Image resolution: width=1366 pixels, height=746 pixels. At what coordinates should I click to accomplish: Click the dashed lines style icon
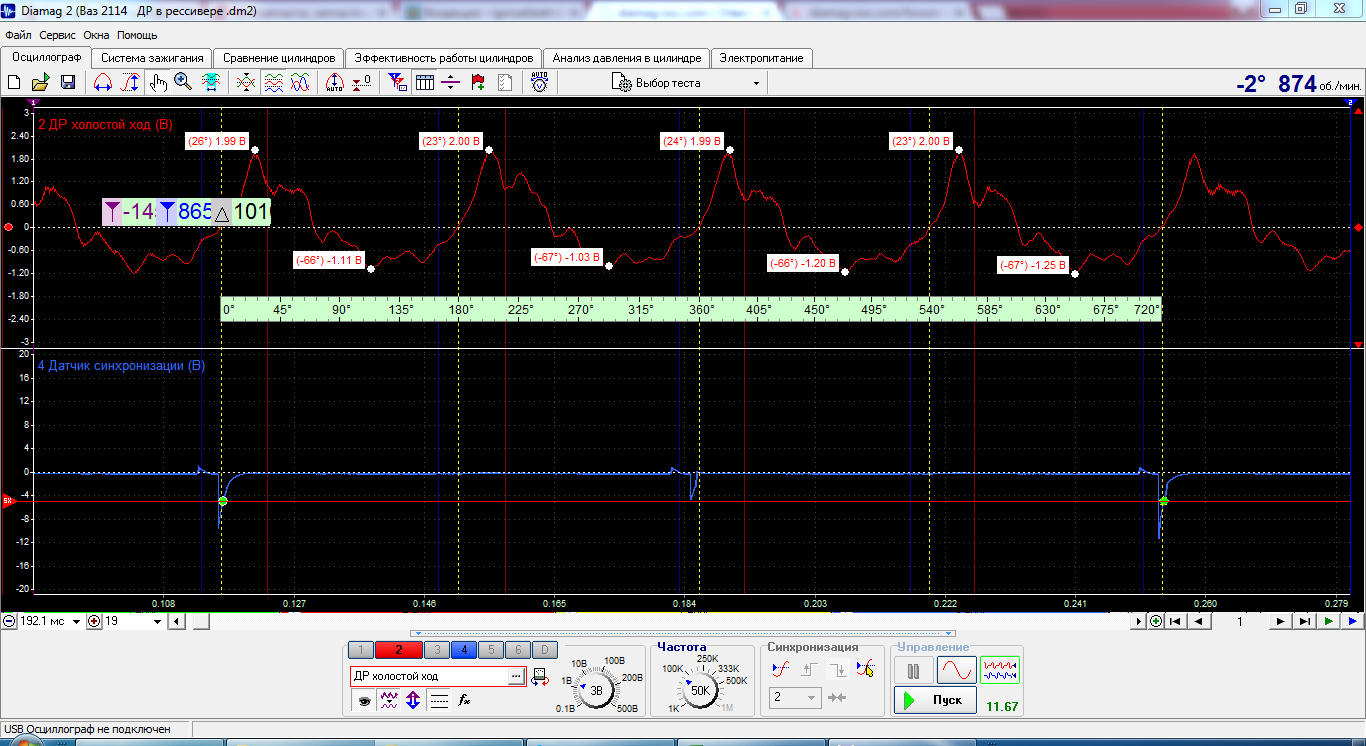pyautogui.click(x=438, y=701)
